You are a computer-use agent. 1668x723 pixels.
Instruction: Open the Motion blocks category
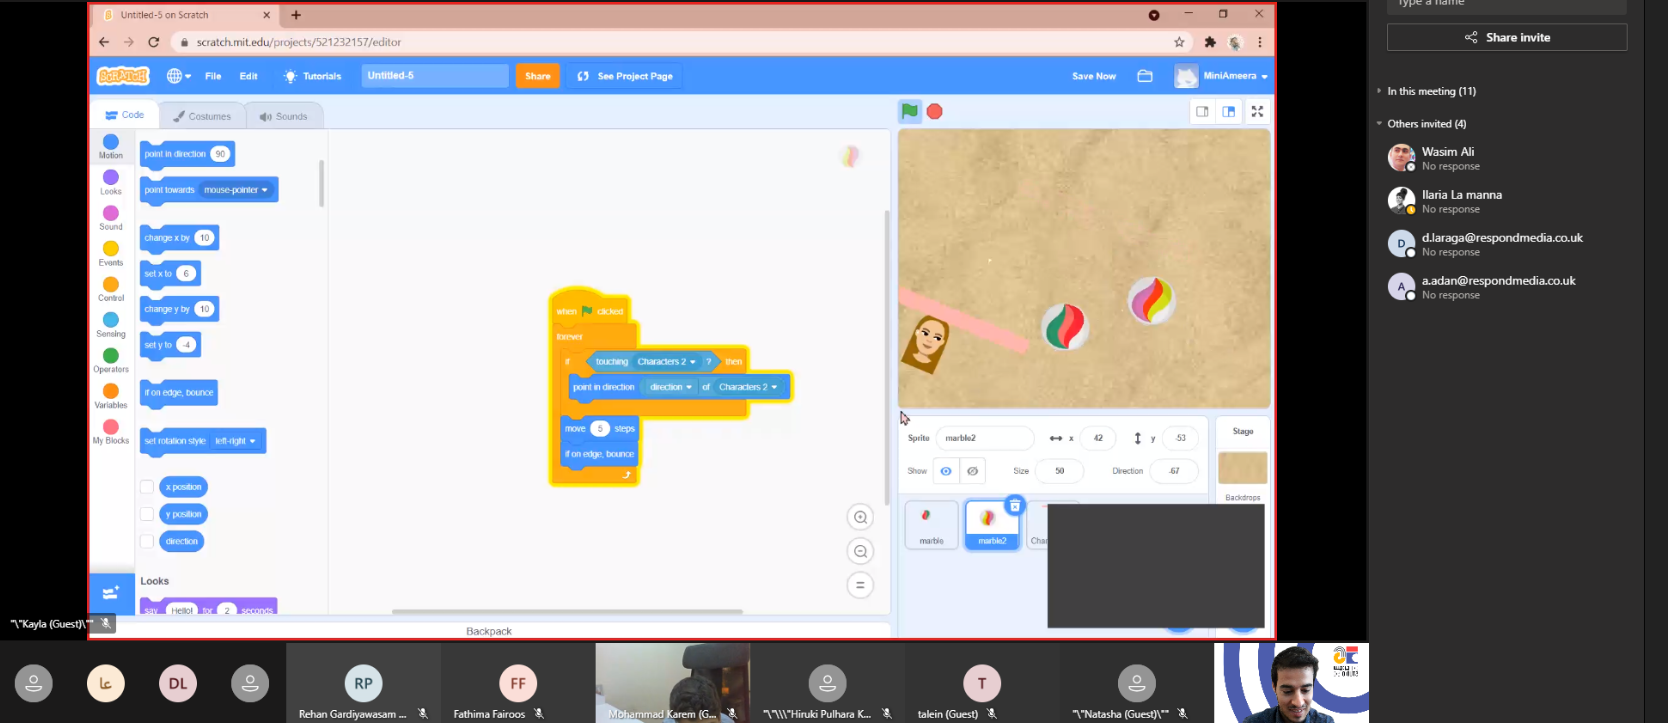pos(111,147)
